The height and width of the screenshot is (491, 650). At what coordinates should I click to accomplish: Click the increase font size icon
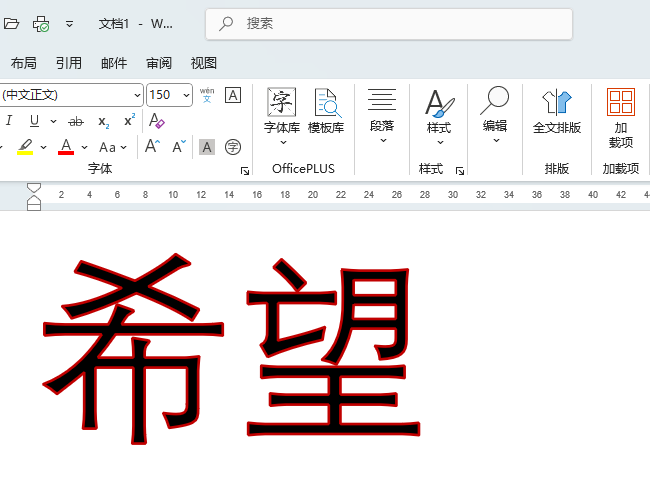pos(152,146)
